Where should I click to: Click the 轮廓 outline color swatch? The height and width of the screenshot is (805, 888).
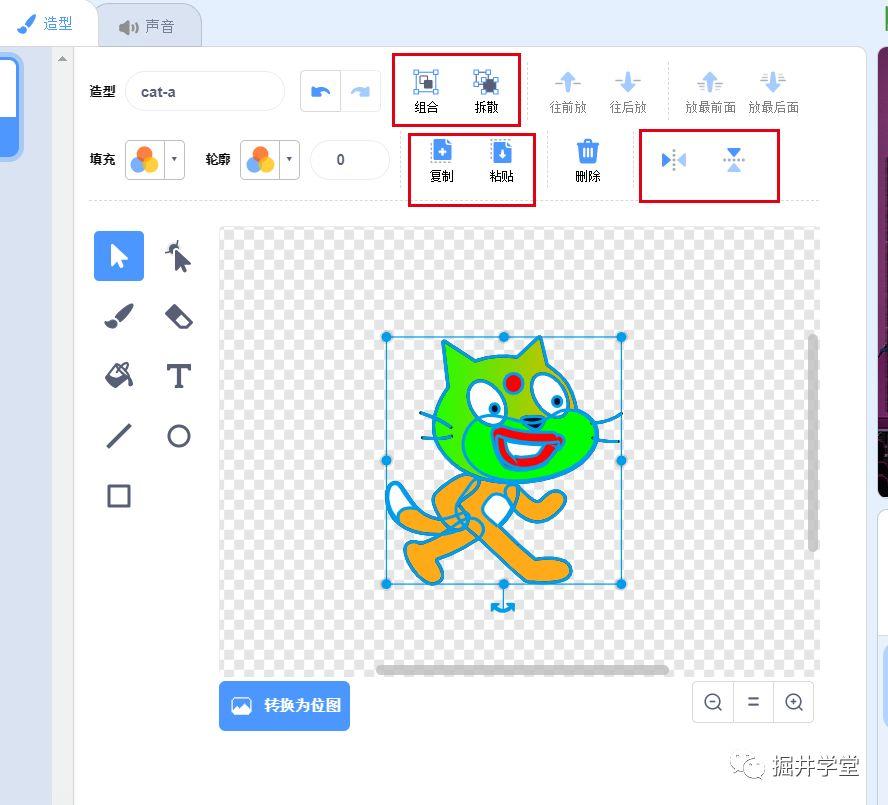(x=261, y=160)
